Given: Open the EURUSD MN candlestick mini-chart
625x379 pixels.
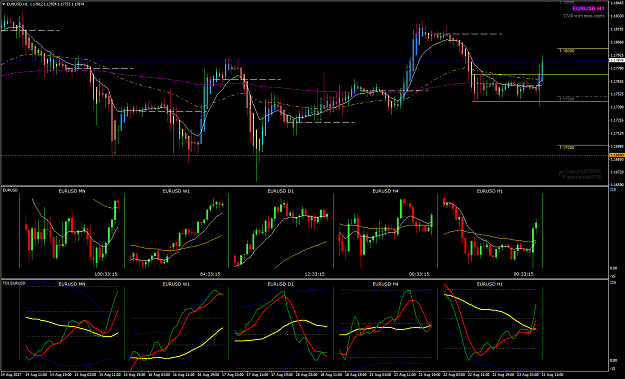Looking at the screenshot, I should [x=72, y=231].
